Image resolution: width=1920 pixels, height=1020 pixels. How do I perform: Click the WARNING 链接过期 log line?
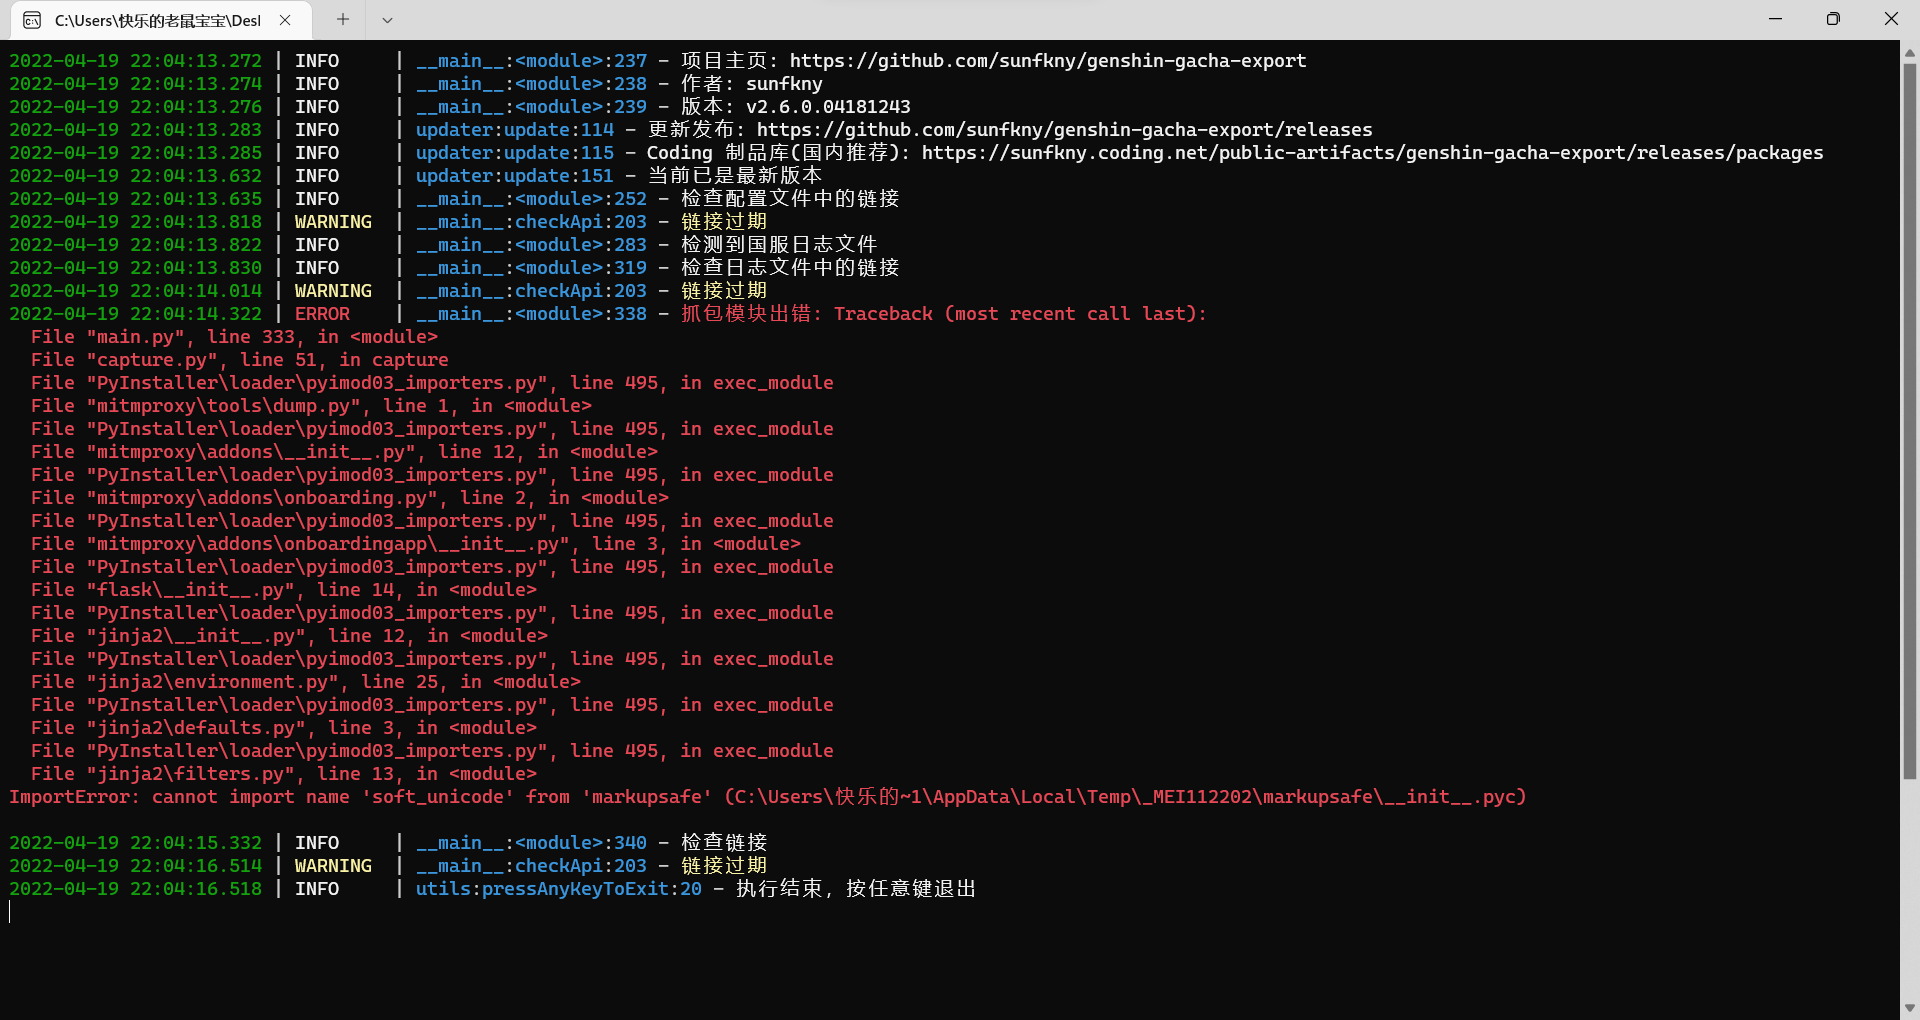(723, 221)
